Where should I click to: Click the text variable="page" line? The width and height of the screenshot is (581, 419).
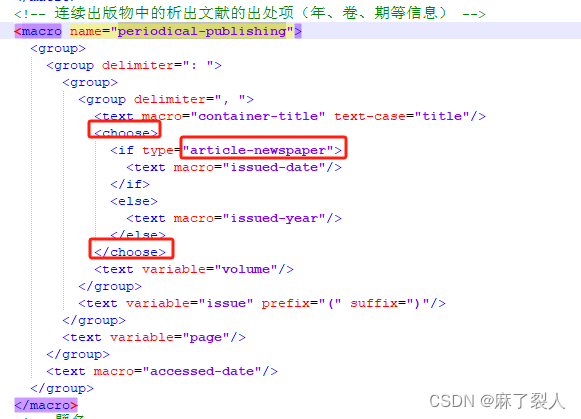[x=154, y=337]
